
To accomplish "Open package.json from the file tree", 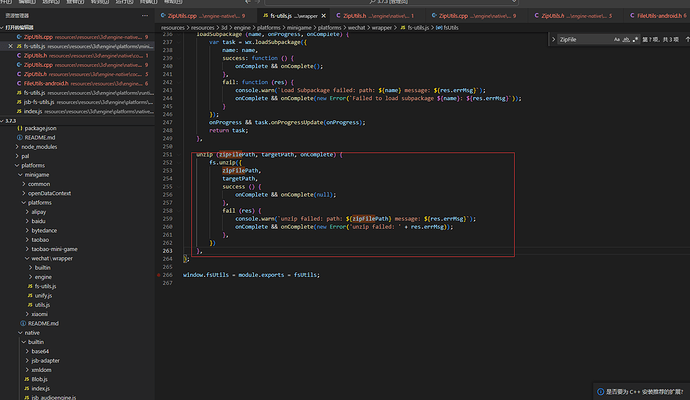I will pos(42,129).
